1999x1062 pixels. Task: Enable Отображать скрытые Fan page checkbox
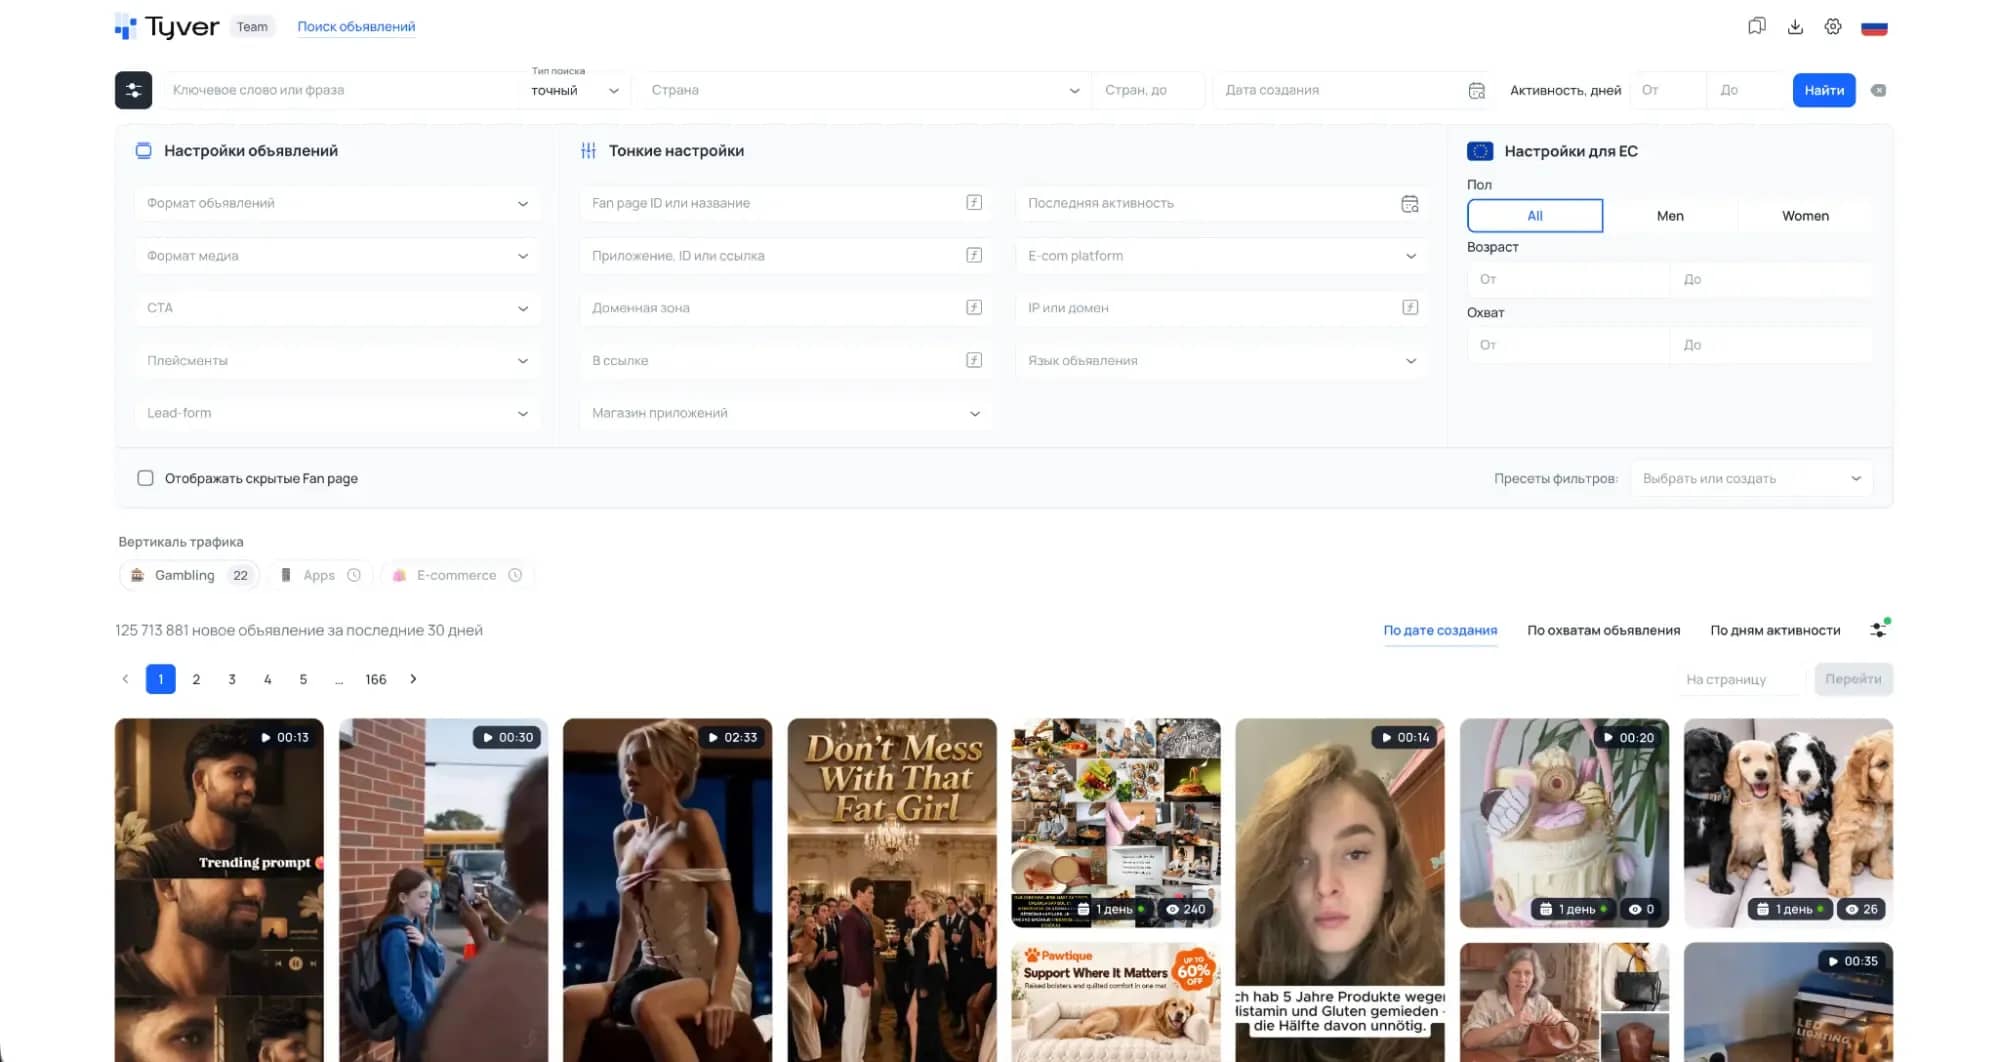coord(145,478)
